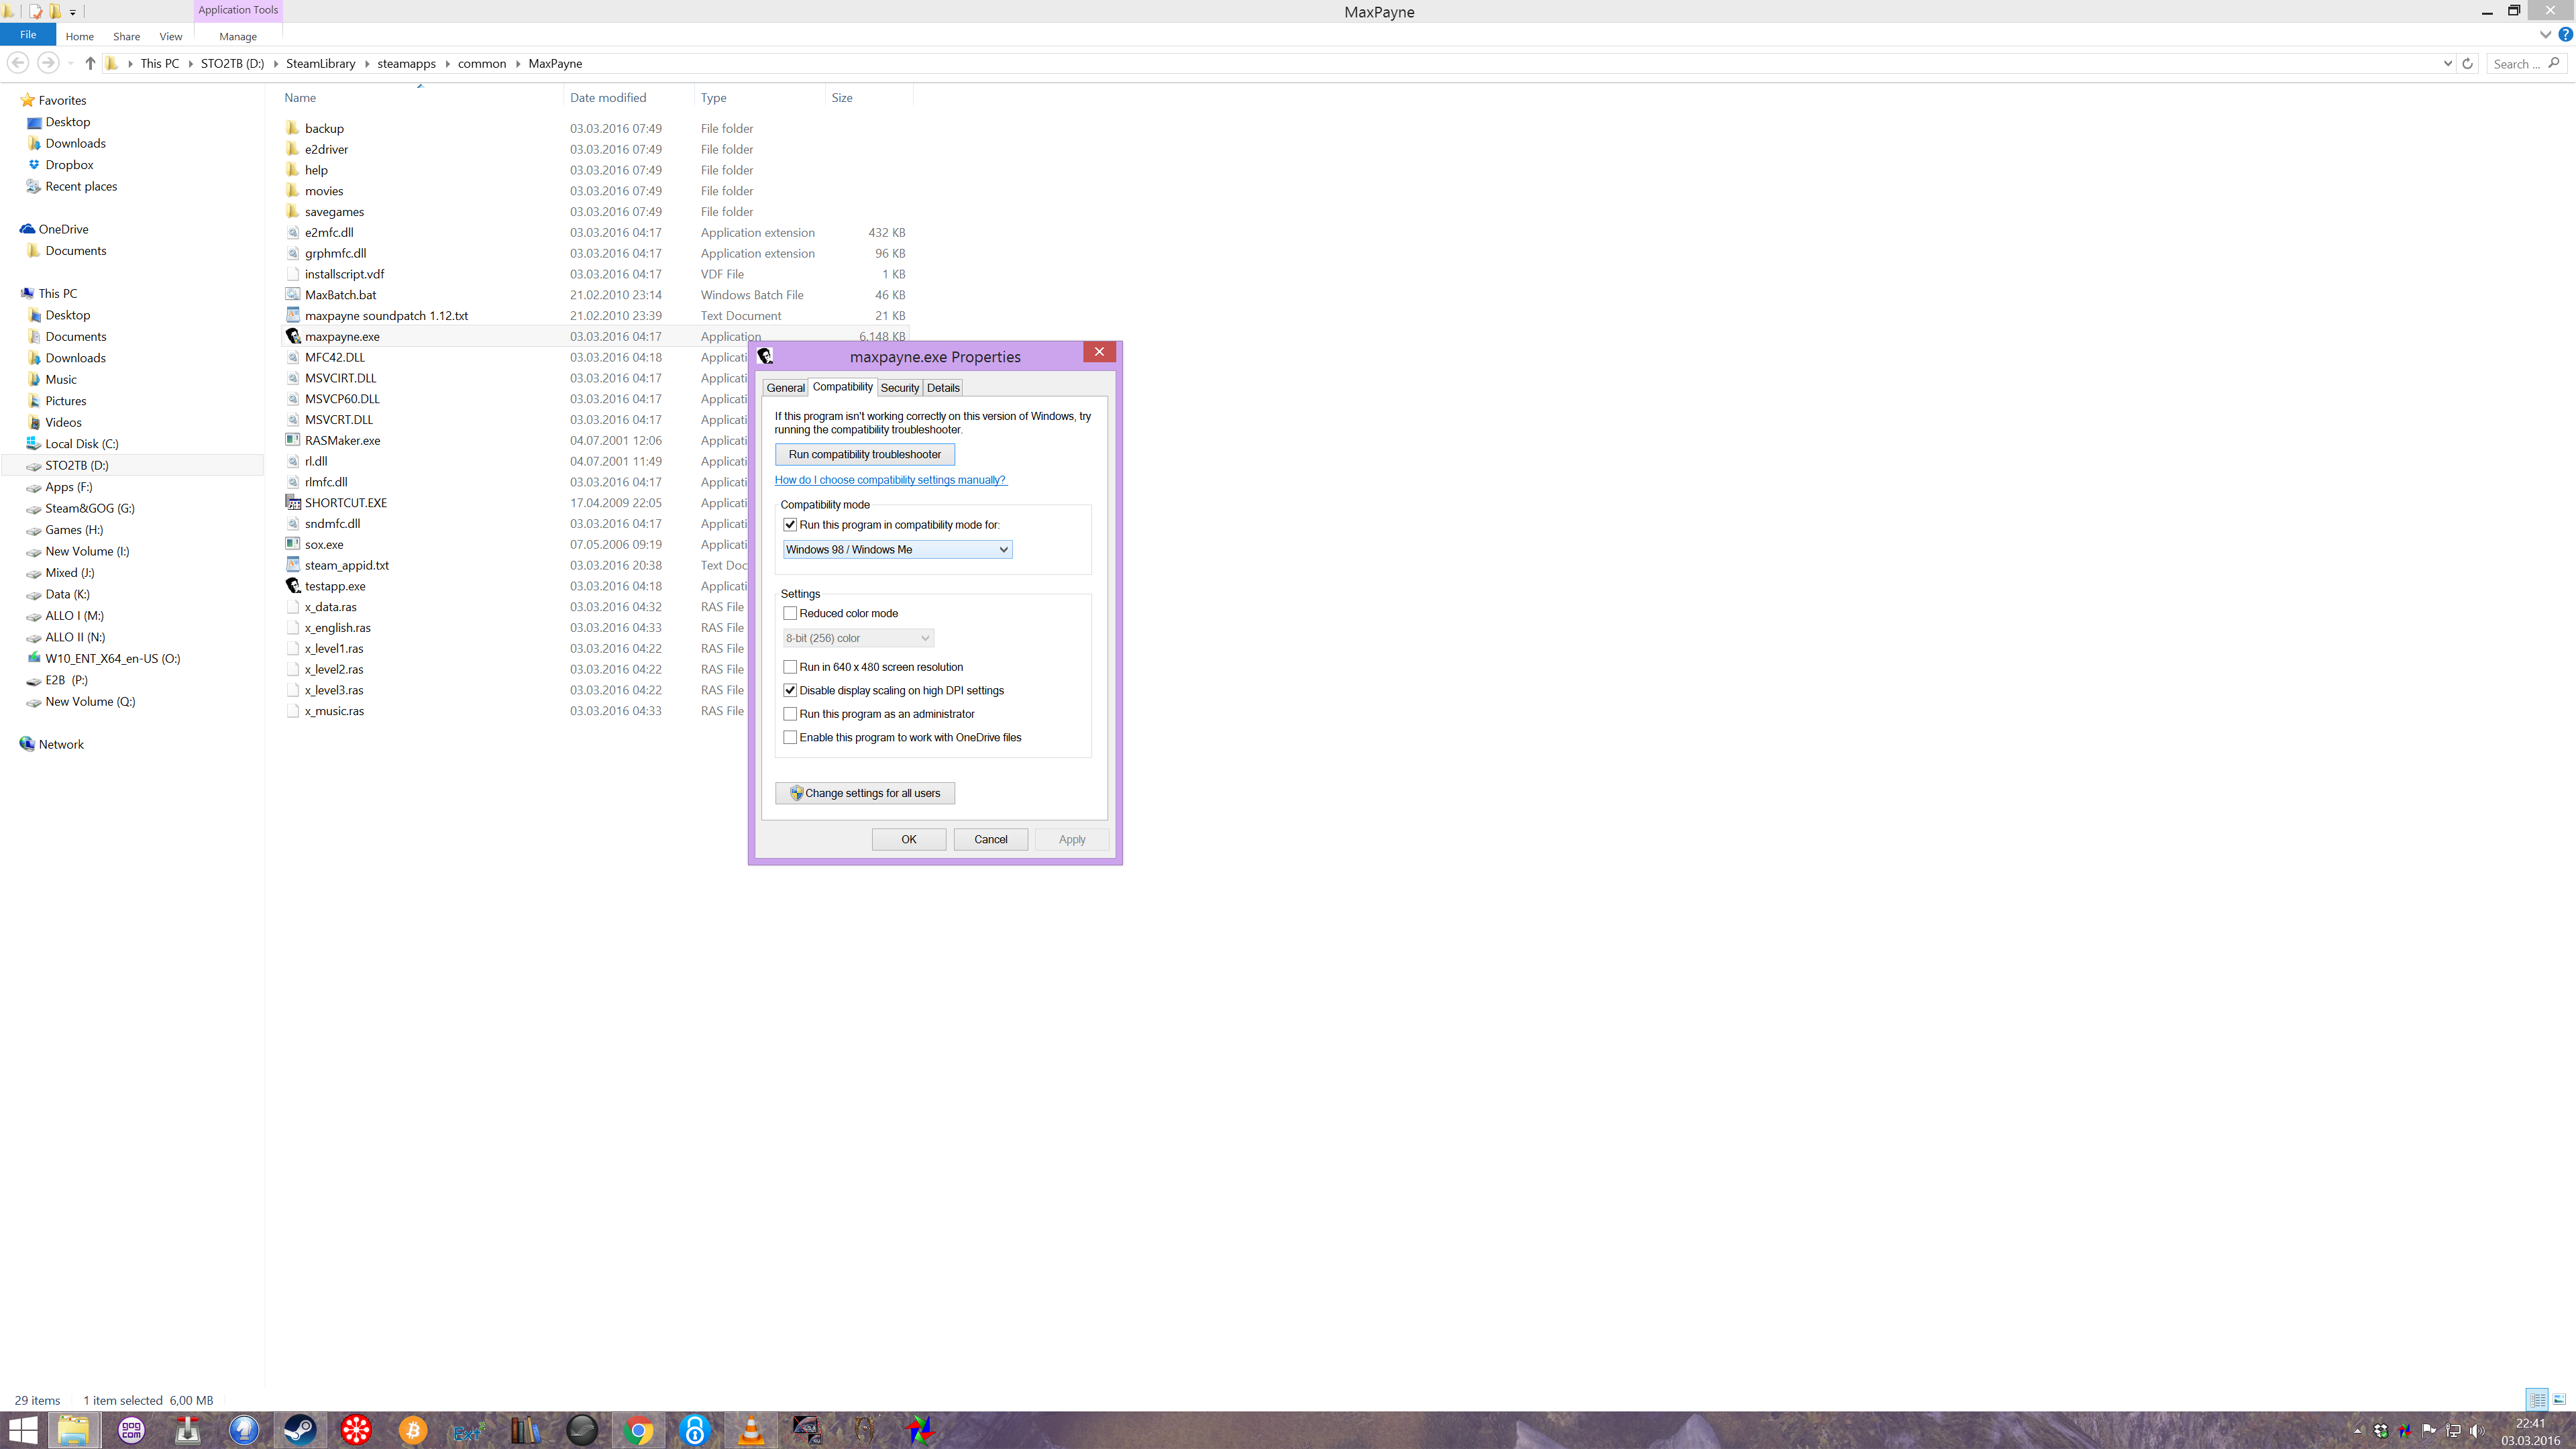Viewport: 2576px width, 1449px height.
Task: Open Steam from the taskbar
Action: point(299,1430)
